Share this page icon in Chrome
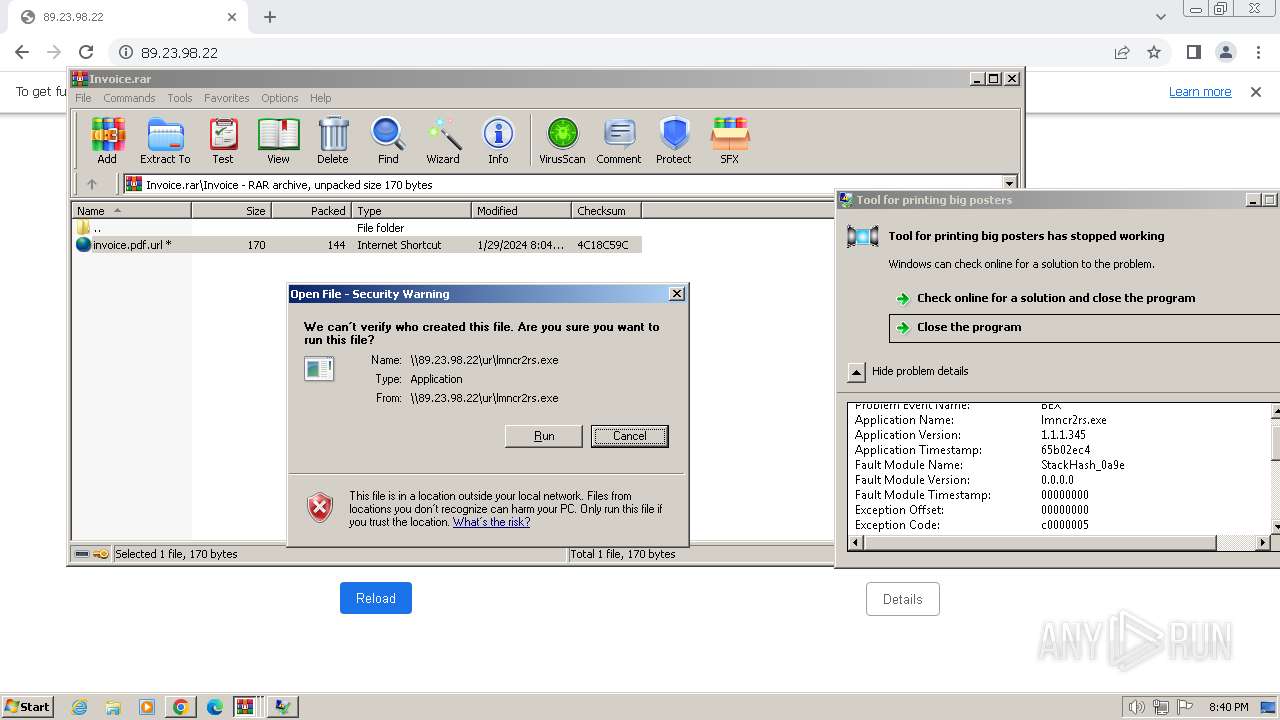This screenshot has height=720, width=1280. (x=1122, y=52)
